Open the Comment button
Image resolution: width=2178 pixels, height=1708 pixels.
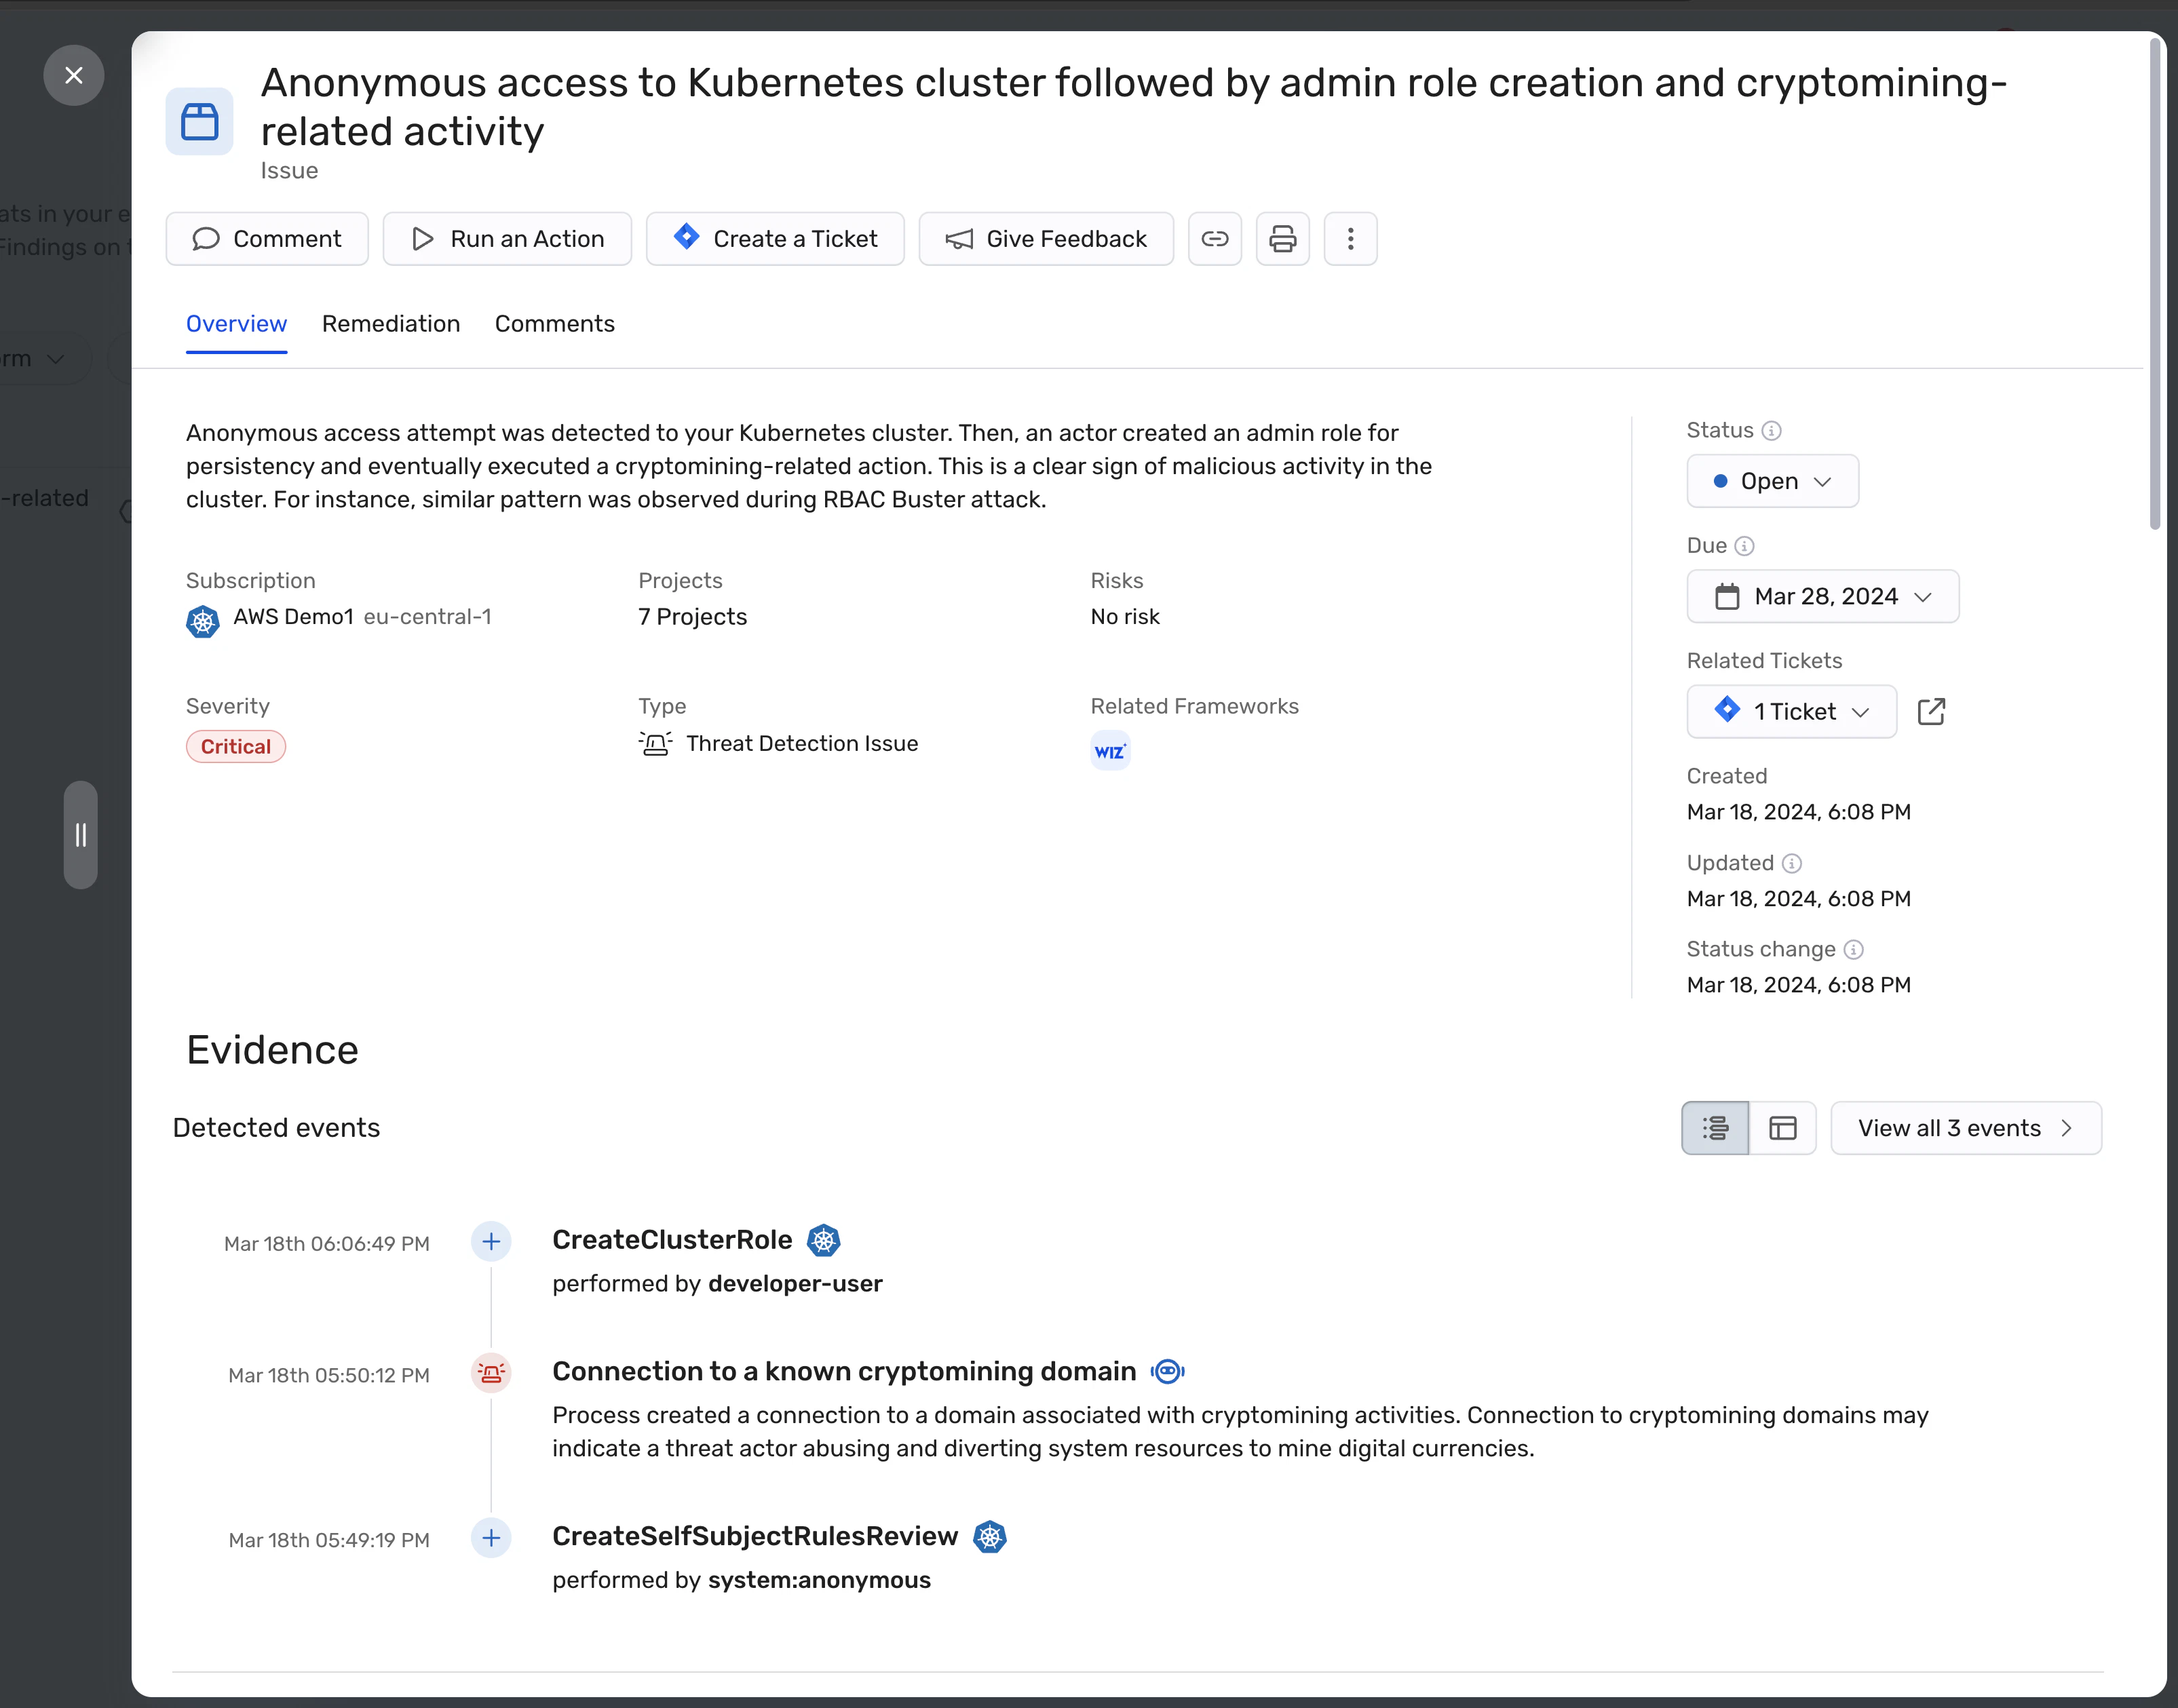click(x=267, y=239)
